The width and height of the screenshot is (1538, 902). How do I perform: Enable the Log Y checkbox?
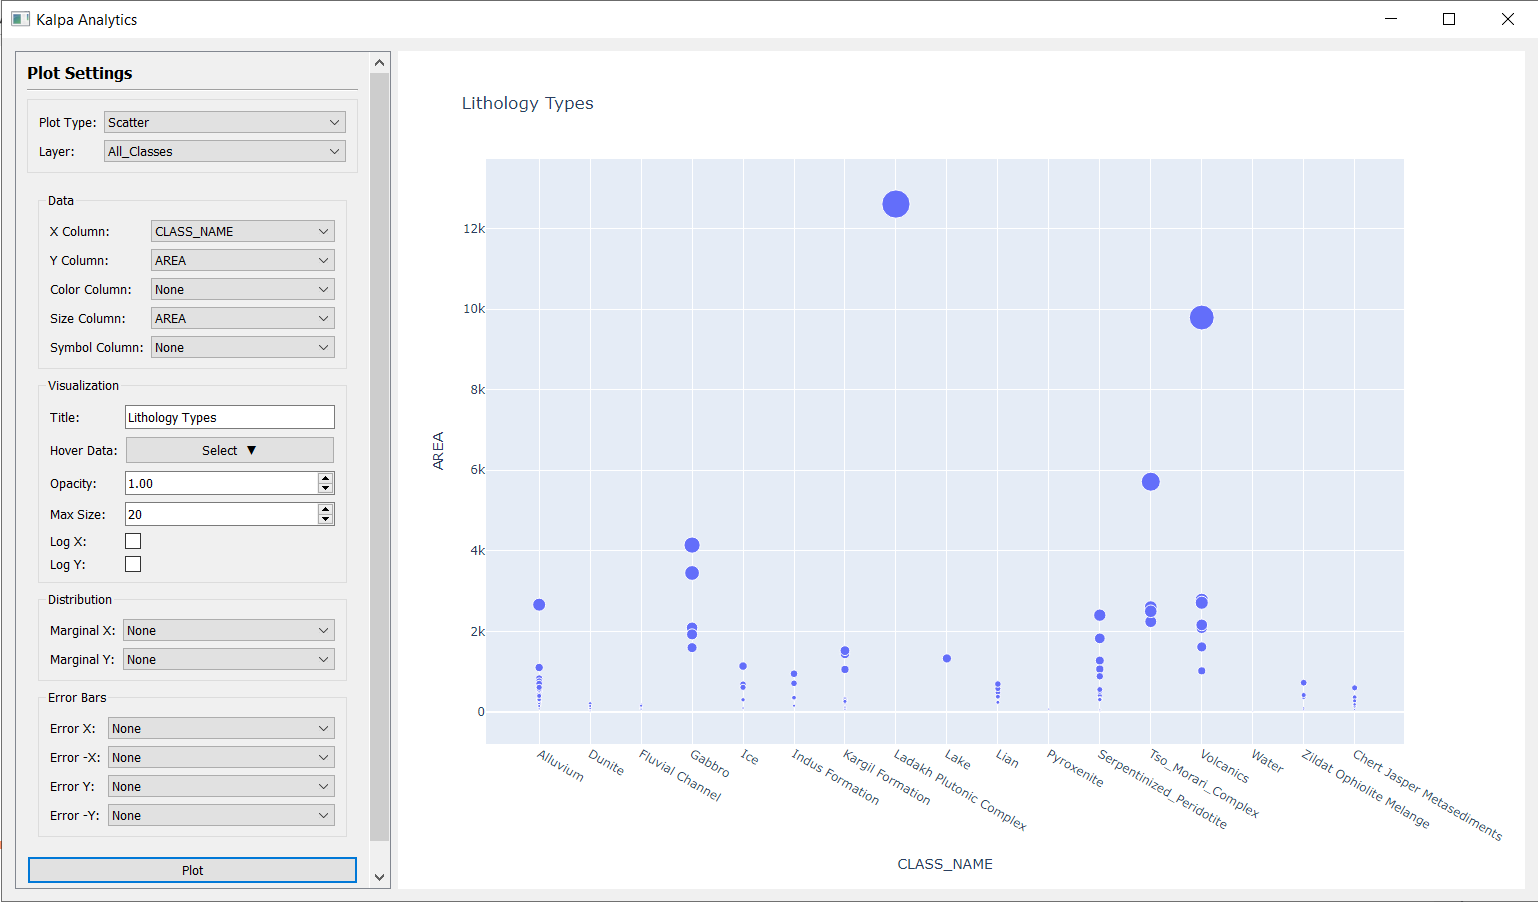point(133,564)
